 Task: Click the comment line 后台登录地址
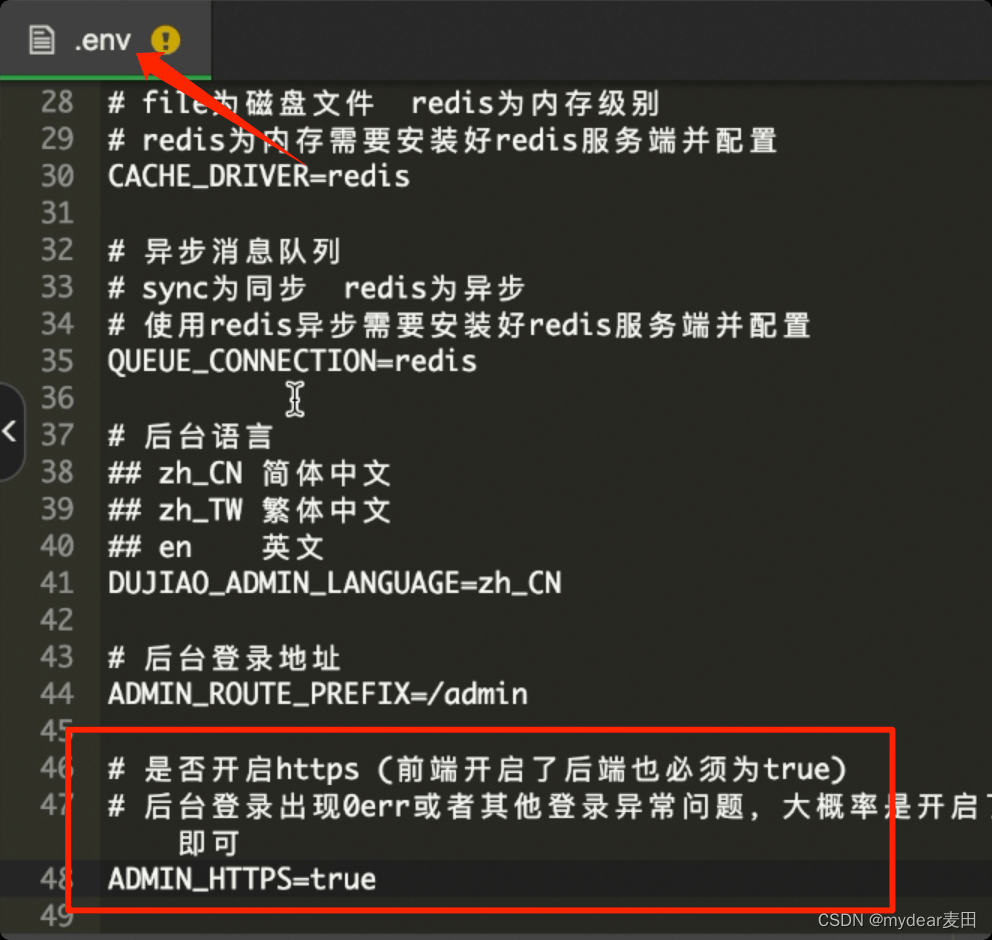click(225, 658)
